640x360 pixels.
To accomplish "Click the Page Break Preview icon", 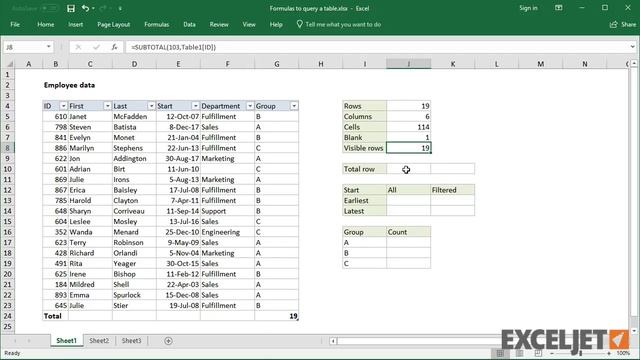I will click(538, 353).
